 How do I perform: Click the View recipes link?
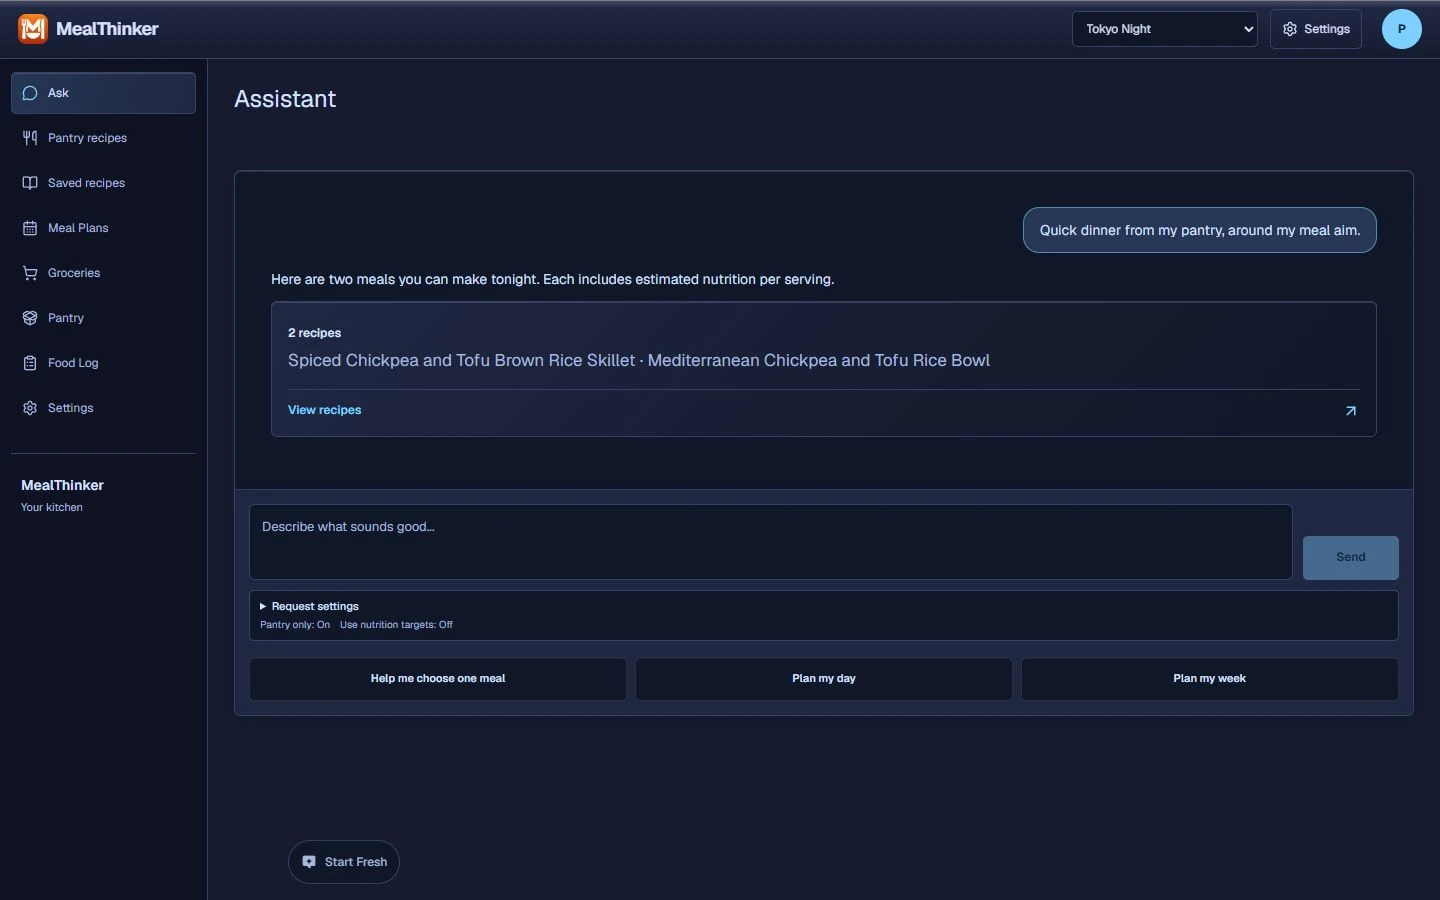click(x=324, y=410)
